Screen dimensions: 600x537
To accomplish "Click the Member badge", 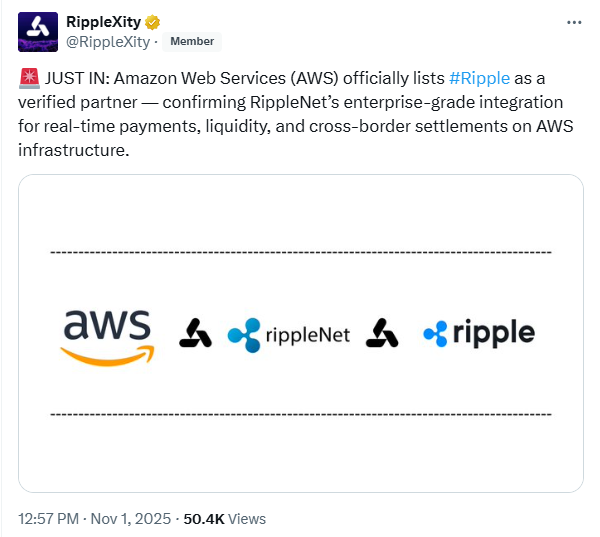I will tap(192, 42).
